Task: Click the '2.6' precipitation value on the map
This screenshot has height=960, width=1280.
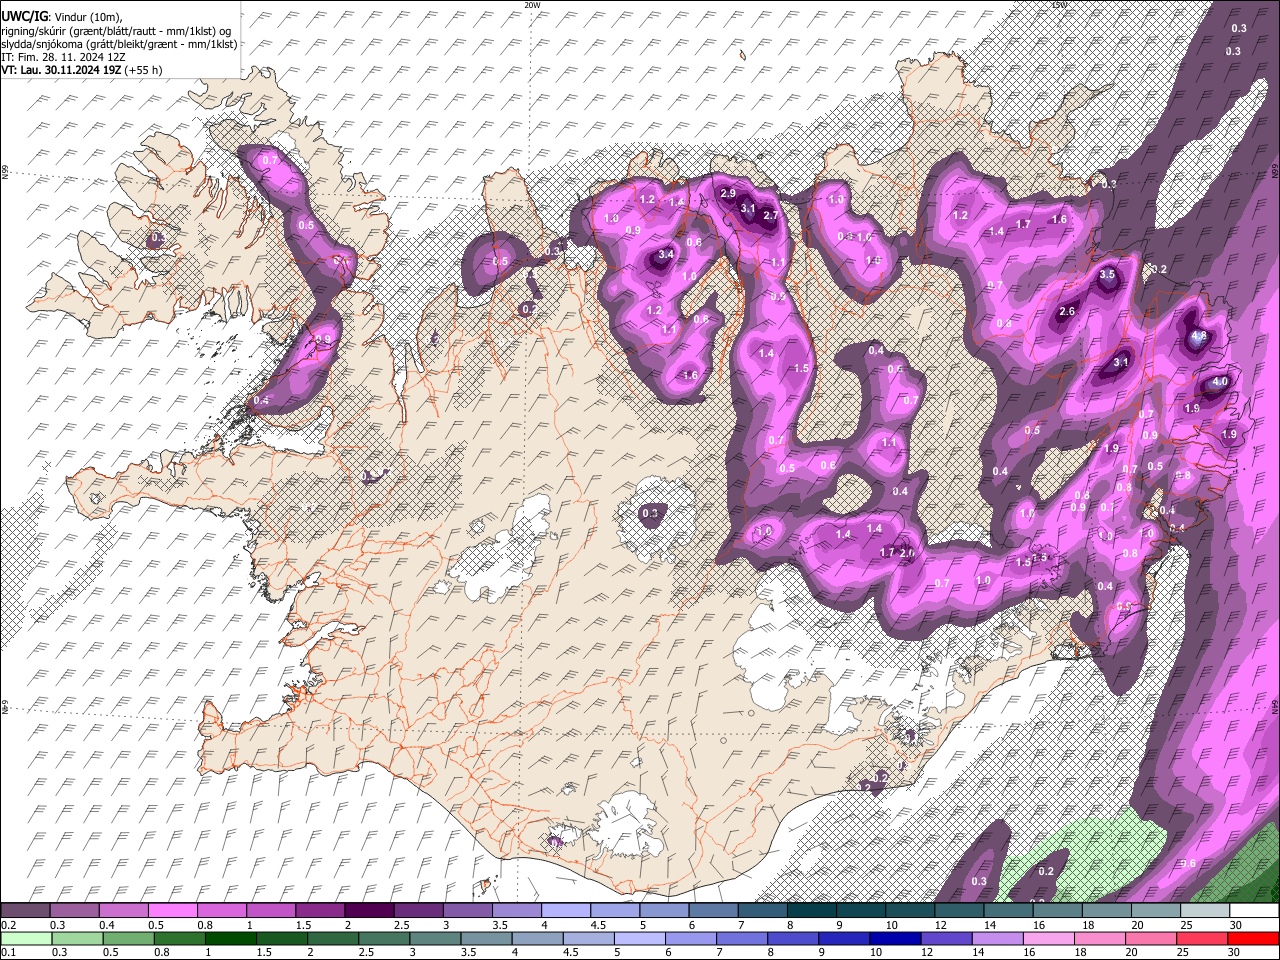Action: click(x=1067, y=312)
